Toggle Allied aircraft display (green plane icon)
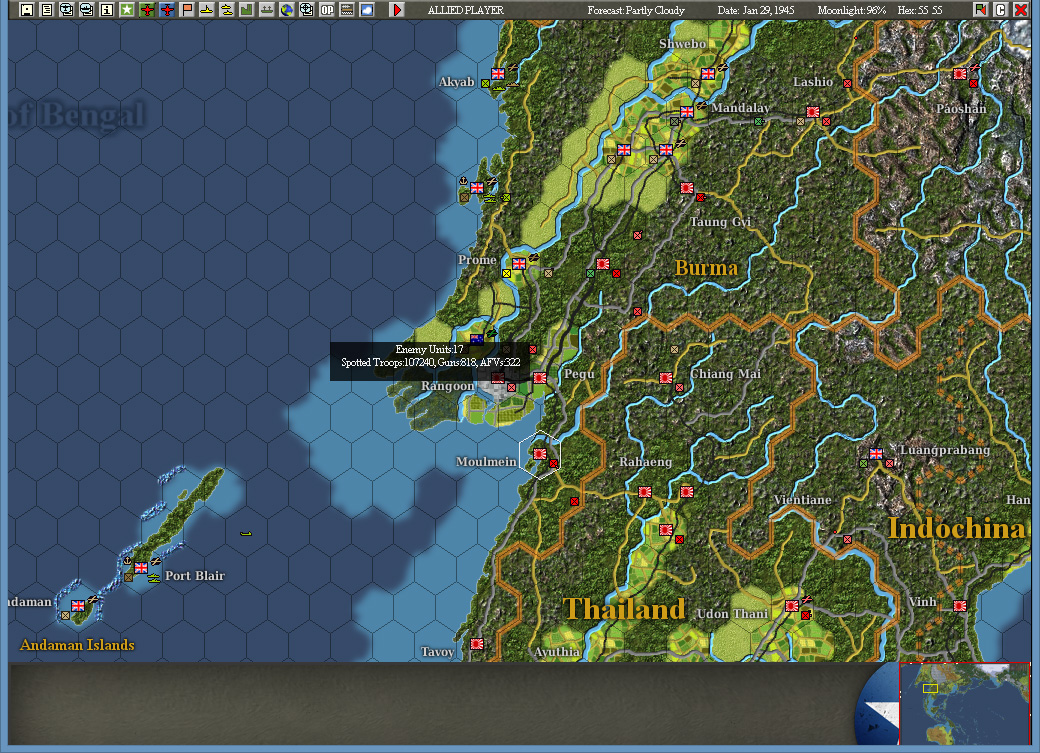 pyautogui.click(x=144, y=9)
